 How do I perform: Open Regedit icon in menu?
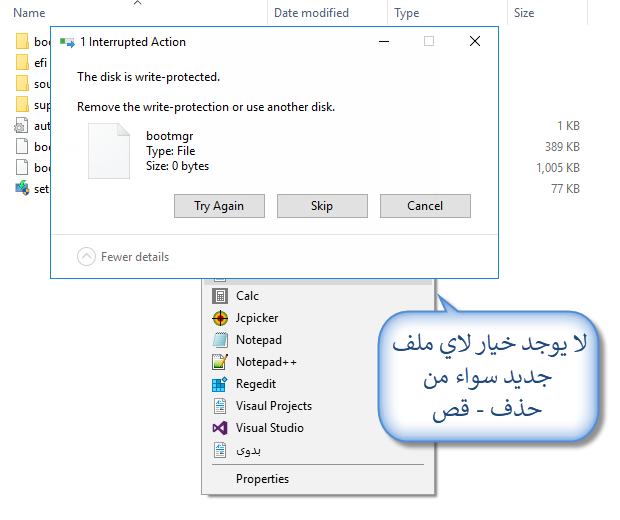(220, 384)
